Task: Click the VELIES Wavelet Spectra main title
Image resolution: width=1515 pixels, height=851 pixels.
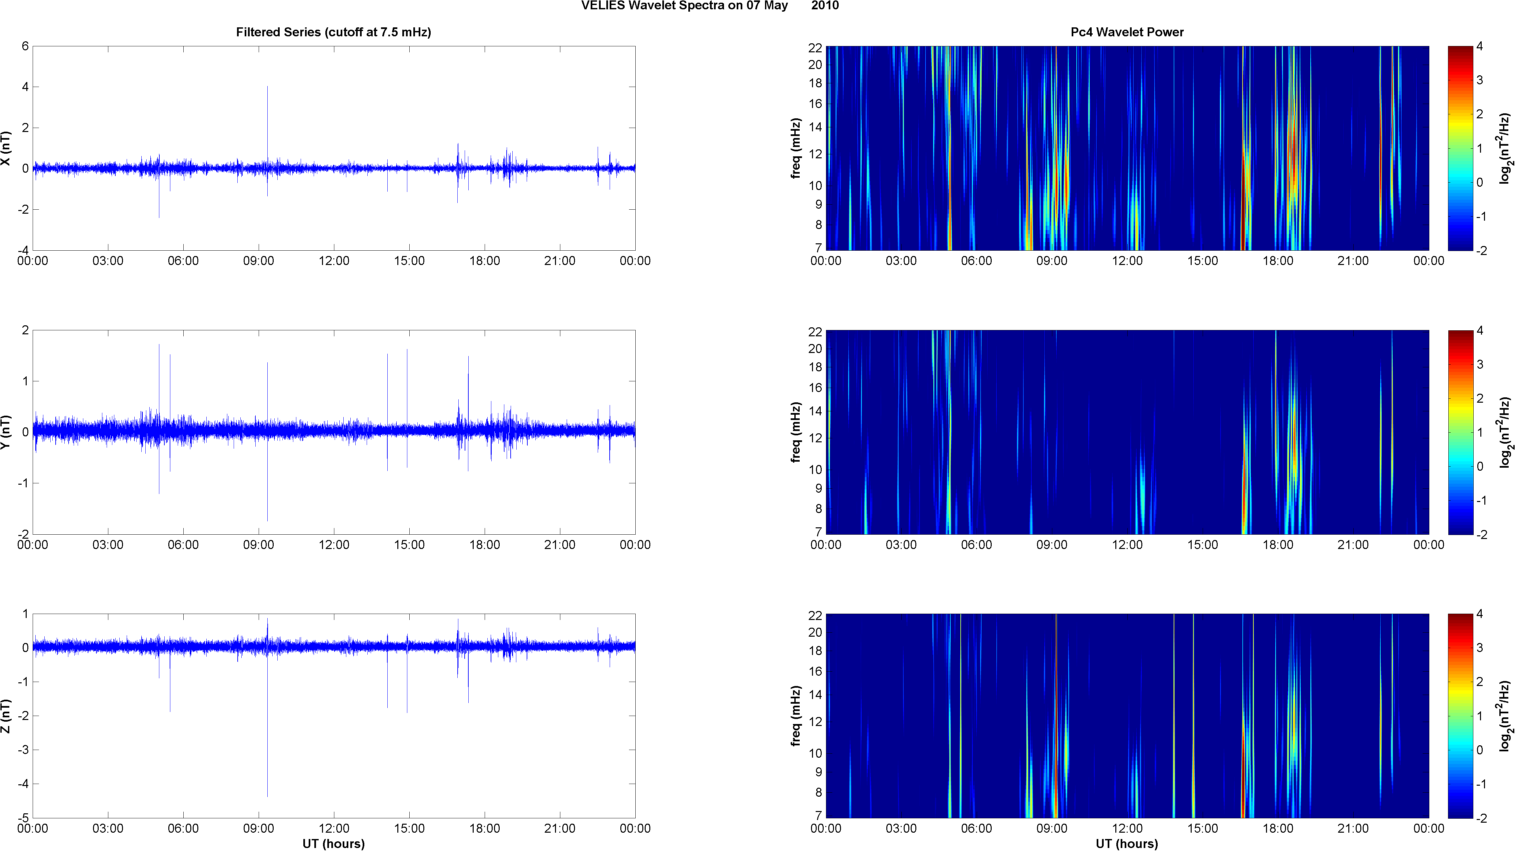Action: [x=709, y=6]
